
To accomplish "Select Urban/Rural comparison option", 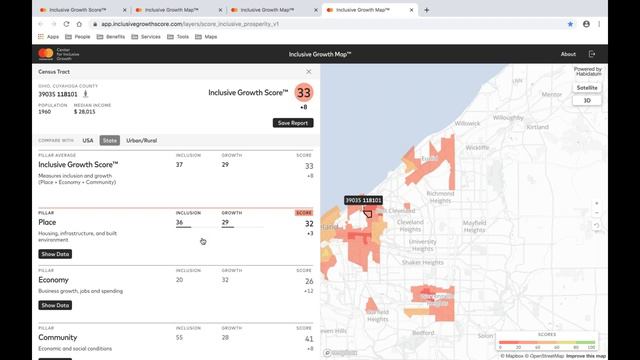I will click(x=141, y=140).
